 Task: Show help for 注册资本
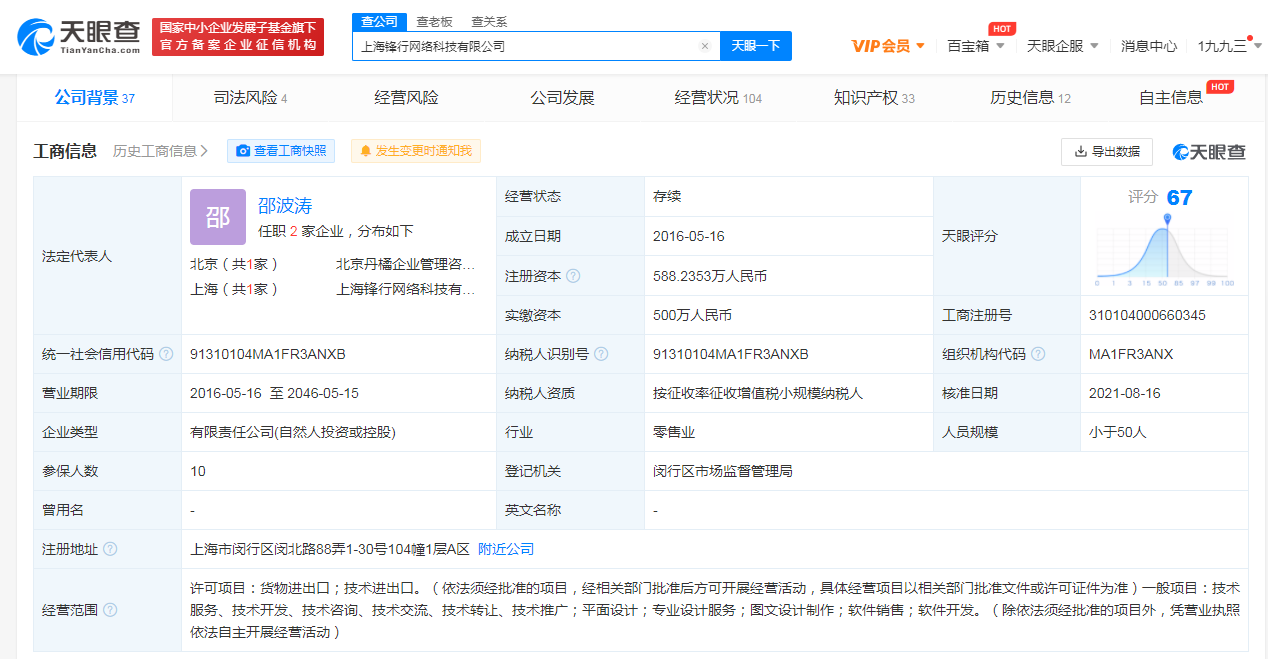coord(573,276)
